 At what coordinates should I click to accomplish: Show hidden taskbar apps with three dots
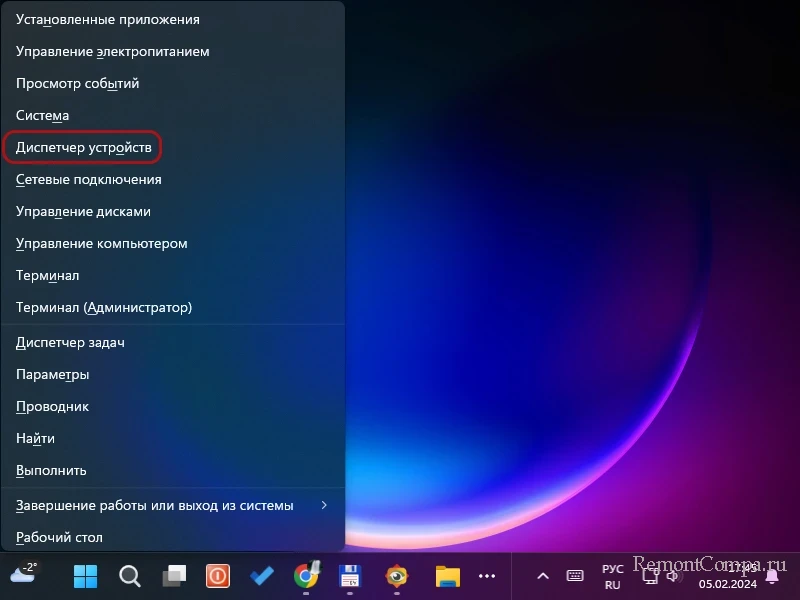487,576
